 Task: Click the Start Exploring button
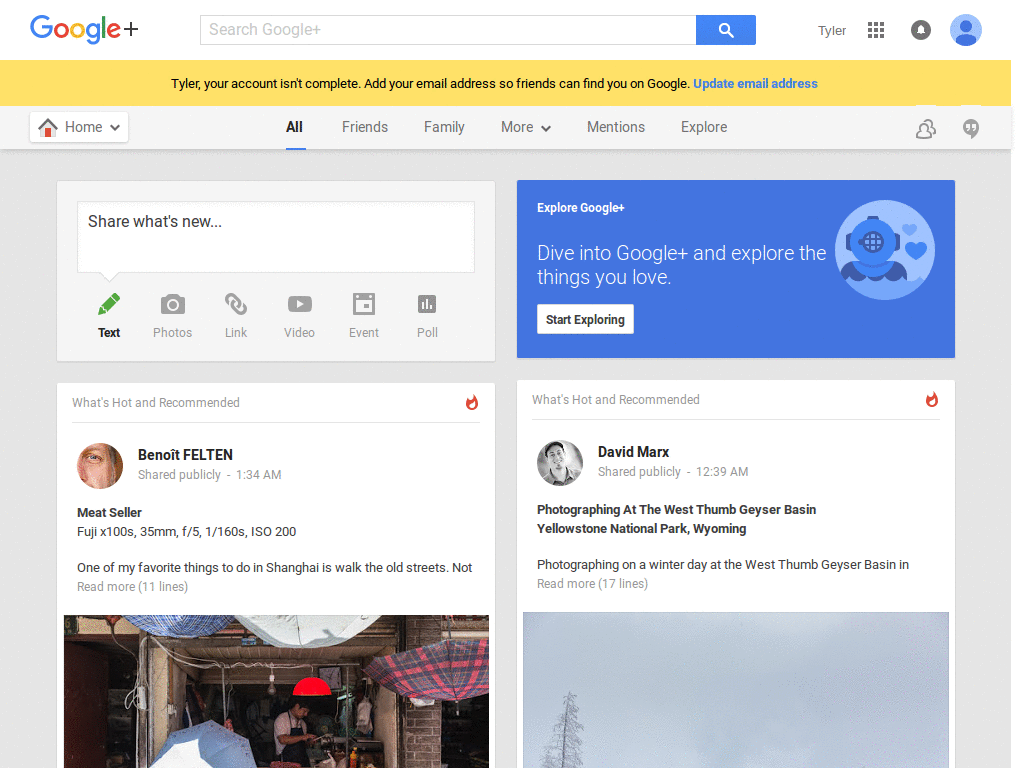point(585,319)
